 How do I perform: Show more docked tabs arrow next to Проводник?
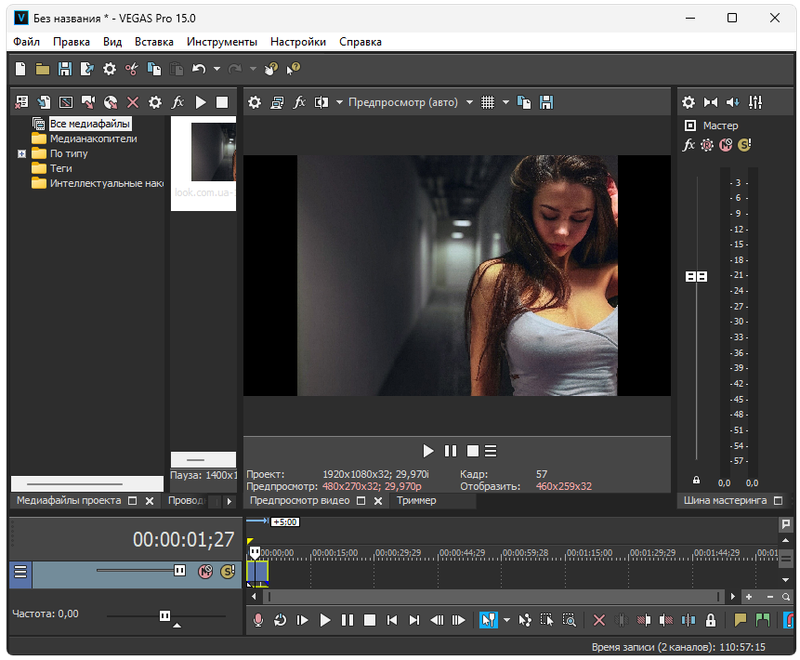(x=229, y=501)
